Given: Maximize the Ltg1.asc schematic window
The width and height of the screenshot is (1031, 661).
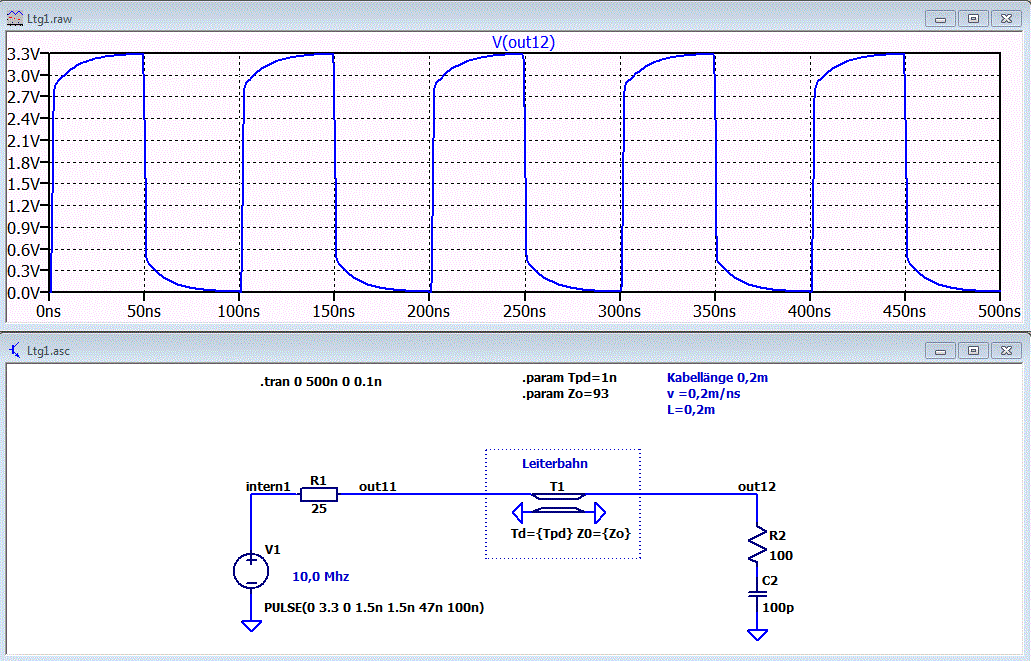Looking at the screenshot, I should pyautogui.click(x=973, y=351).
